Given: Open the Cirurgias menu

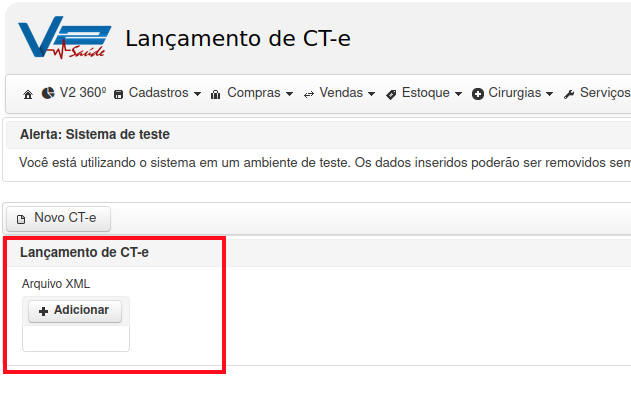Looking at the screenshot, I should pos(513,93).
